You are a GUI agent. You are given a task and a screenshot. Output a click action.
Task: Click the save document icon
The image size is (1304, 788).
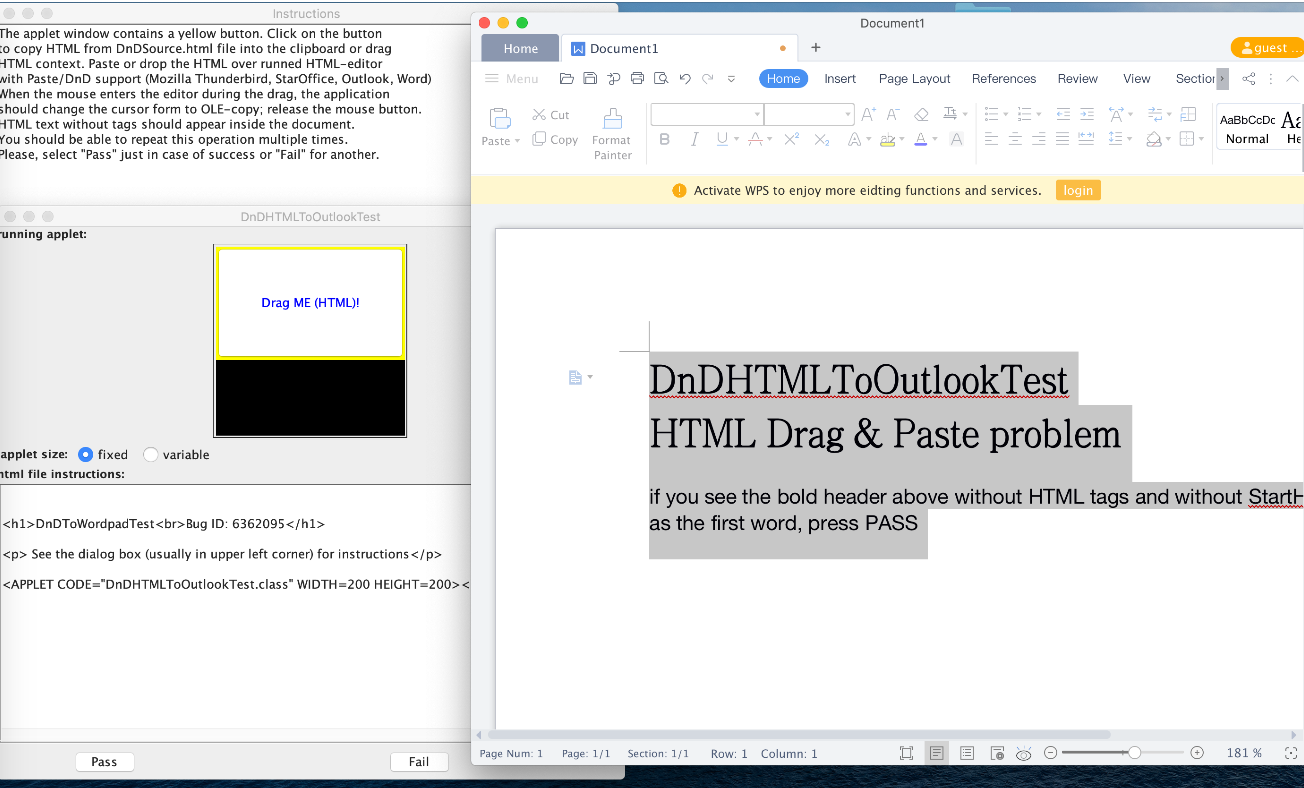click(x=590, y=78)
